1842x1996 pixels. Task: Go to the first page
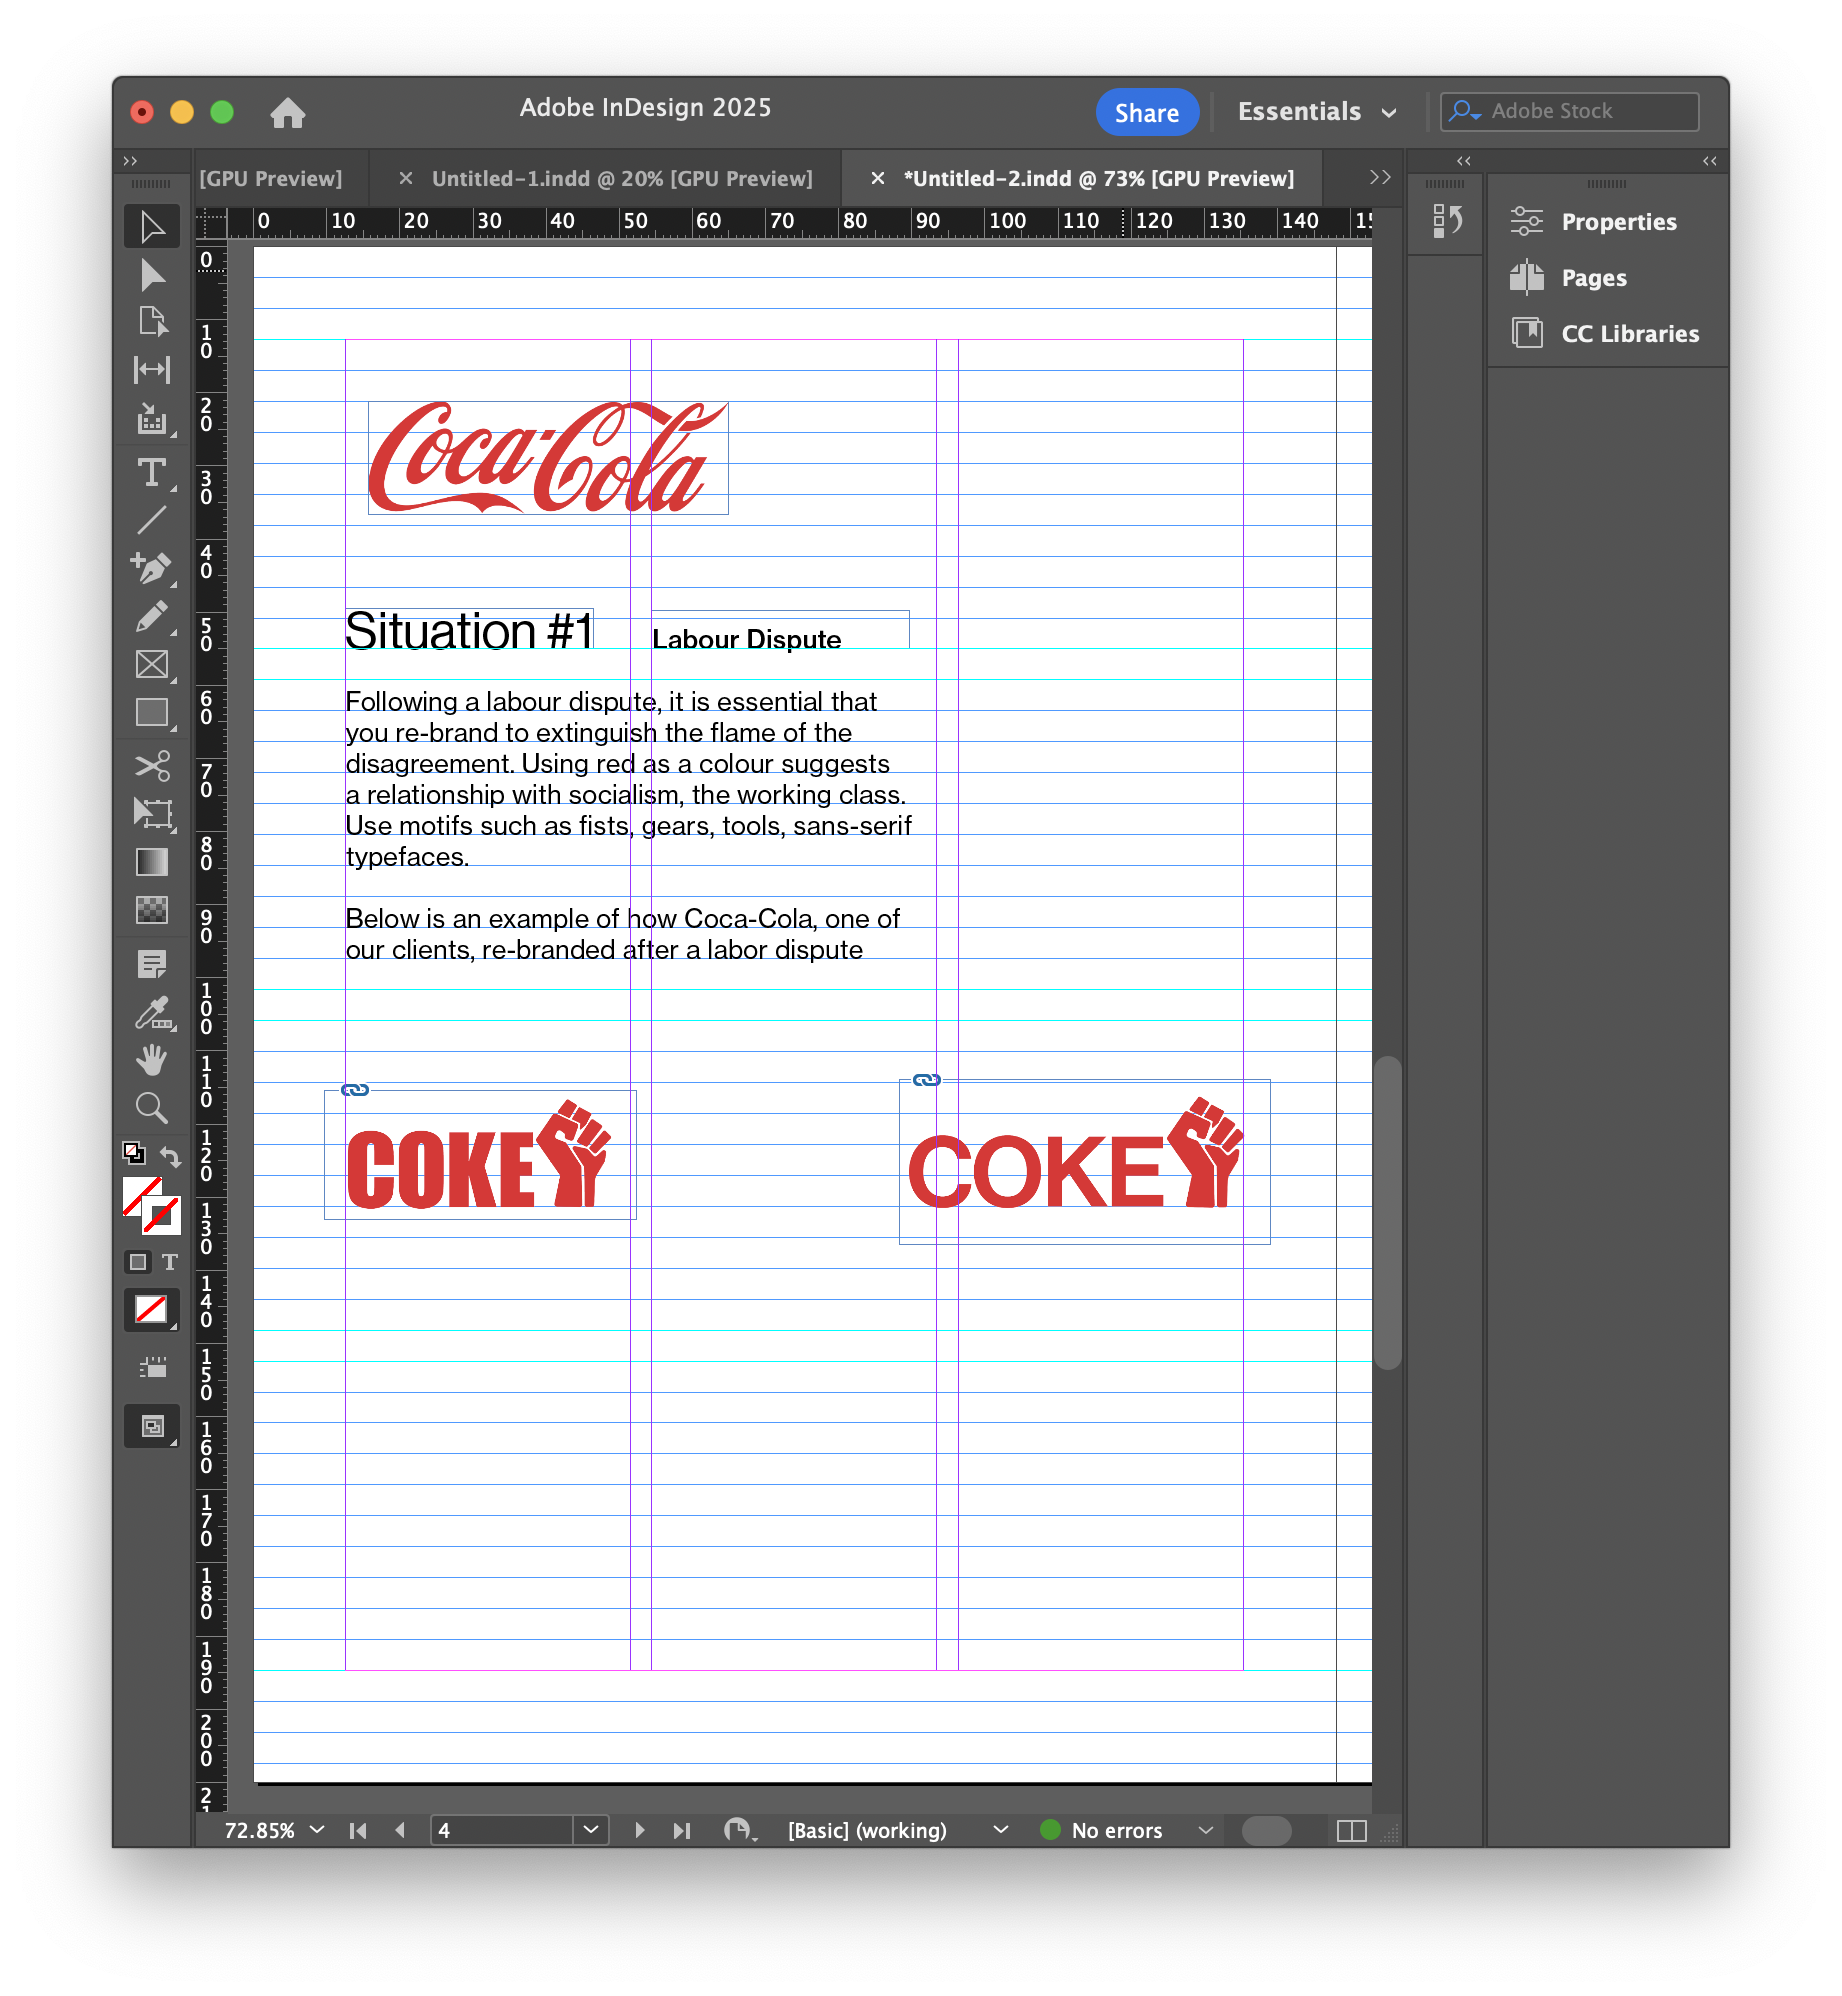358,1830
